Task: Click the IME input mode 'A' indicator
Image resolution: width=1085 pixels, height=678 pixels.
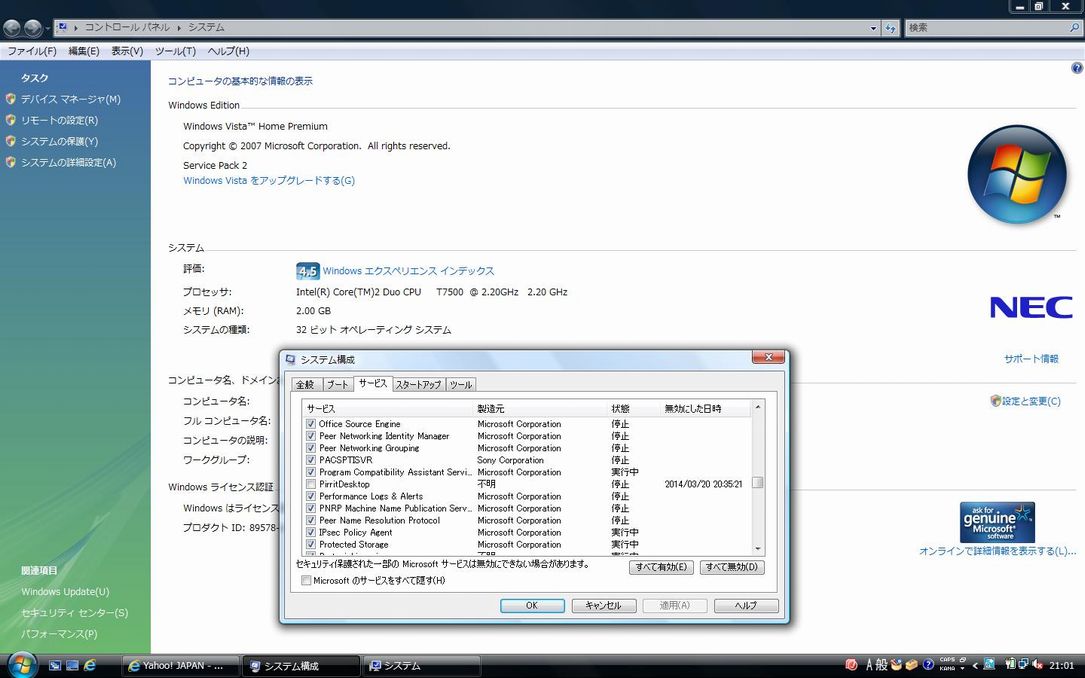Action: pos(870,666)
